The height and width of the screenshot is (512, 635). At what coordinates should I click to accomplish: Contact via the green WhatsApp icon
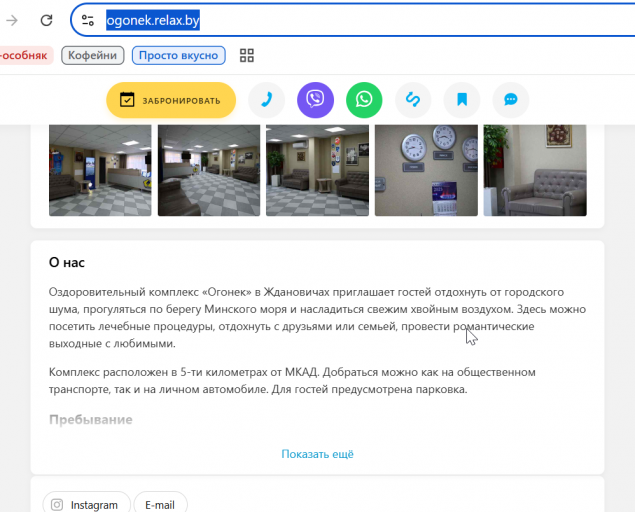click(364, 100)
